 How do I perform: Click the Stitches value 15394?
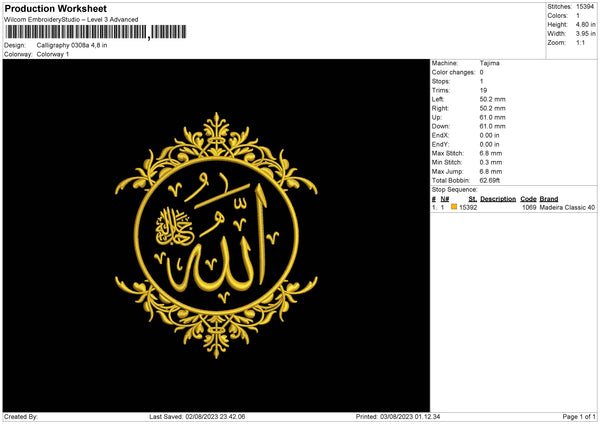coord(585,7)
